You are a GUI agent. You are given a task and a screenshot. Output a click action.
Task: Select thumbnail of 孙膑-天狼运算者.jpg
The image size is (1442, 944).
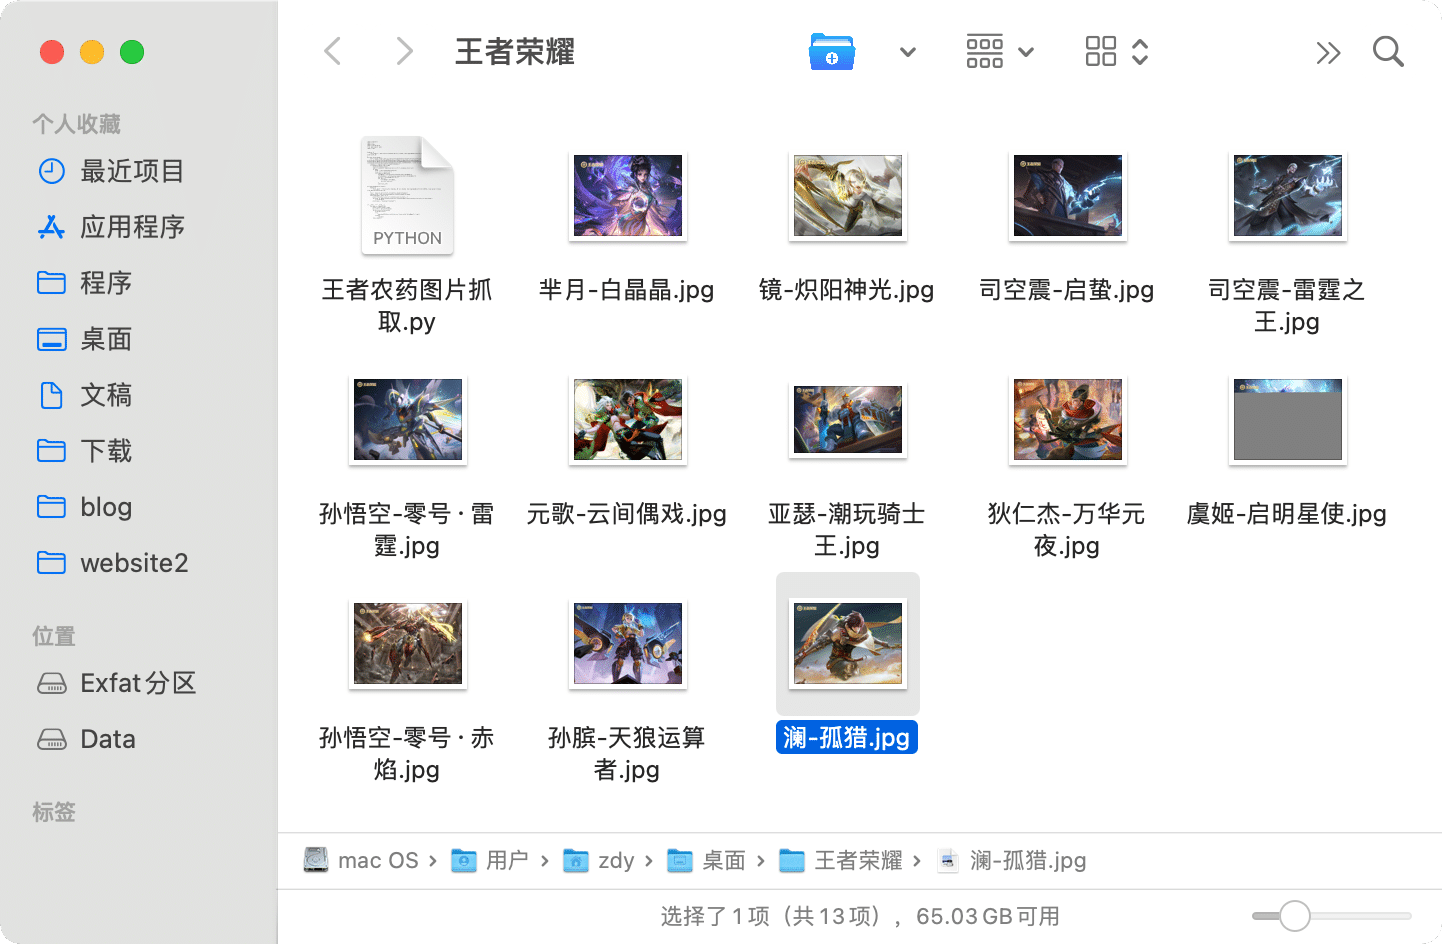pyautogui.click(x=628, y=644)
